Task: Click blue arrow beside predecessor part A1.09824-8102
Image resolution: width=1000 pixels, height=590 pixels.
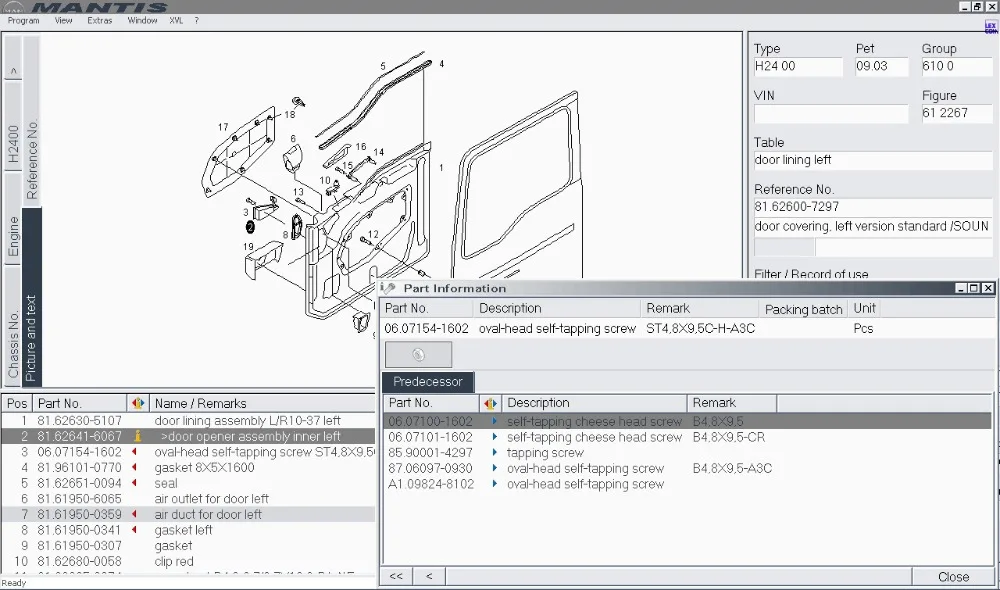Action: point(493,484)
